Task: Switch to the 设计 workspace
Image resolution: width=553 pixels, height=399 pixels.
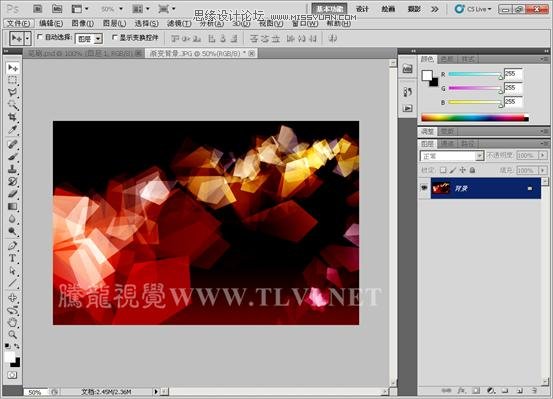Action: [x=362, y=9]
